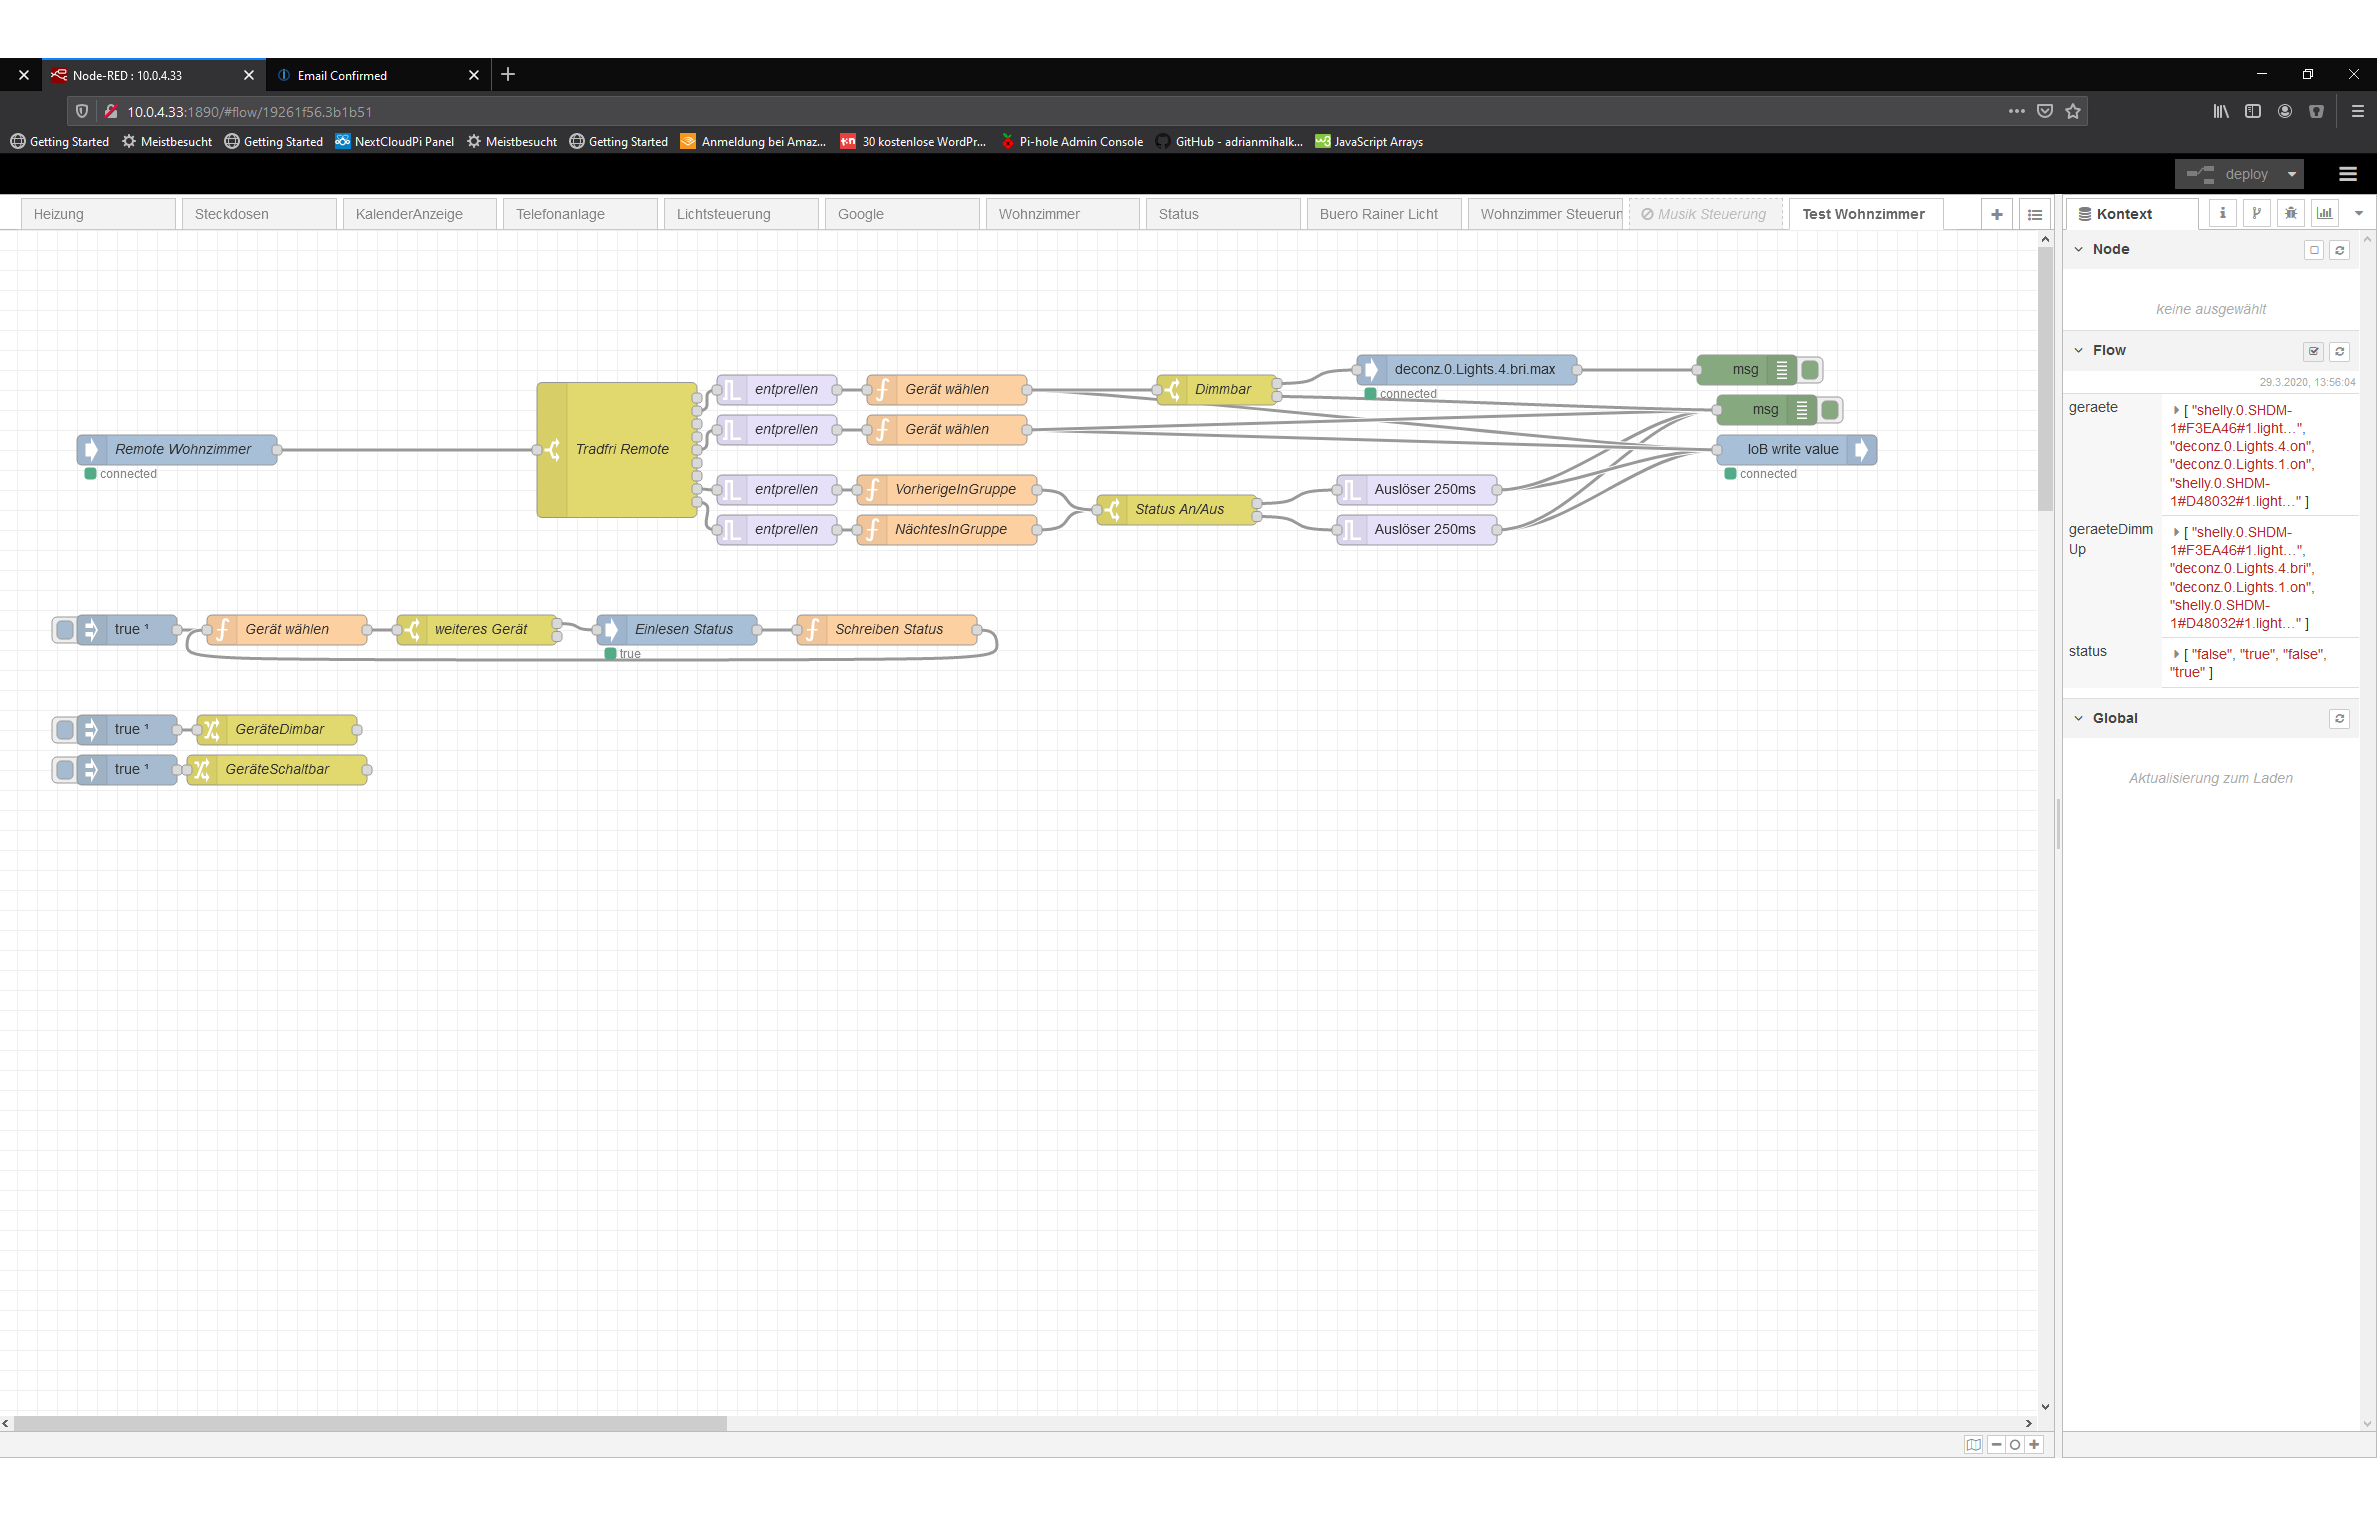
Task: Open the deploy options dropdown arrow
Action: point(2291,174)
